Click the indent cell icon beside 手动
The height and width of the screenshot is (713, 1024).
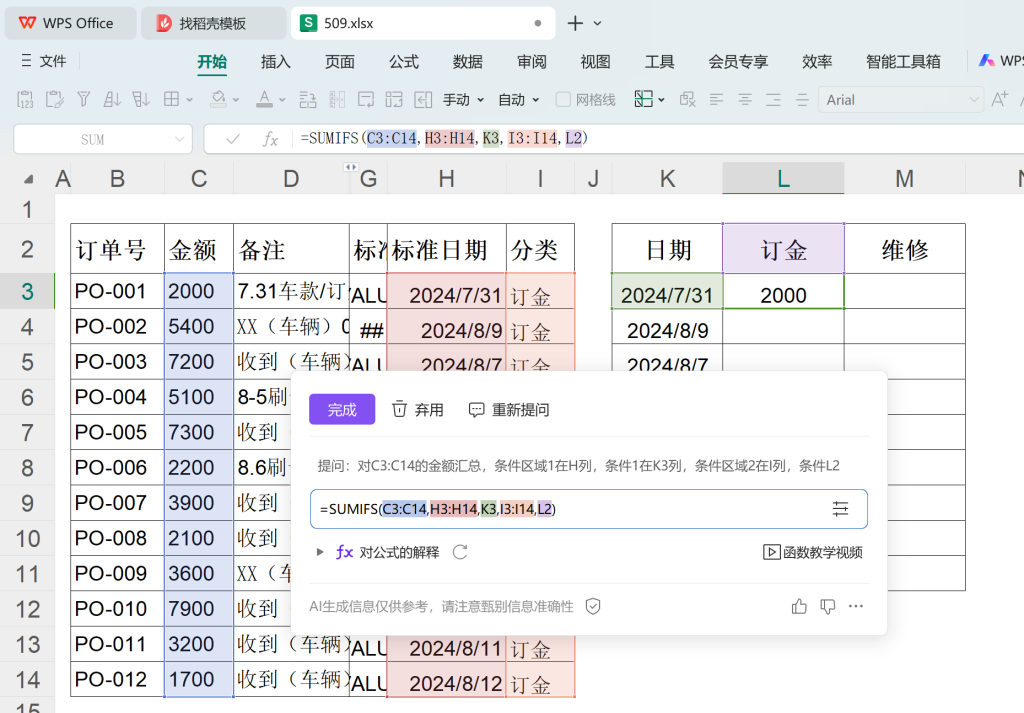click(x=423, y=99)
